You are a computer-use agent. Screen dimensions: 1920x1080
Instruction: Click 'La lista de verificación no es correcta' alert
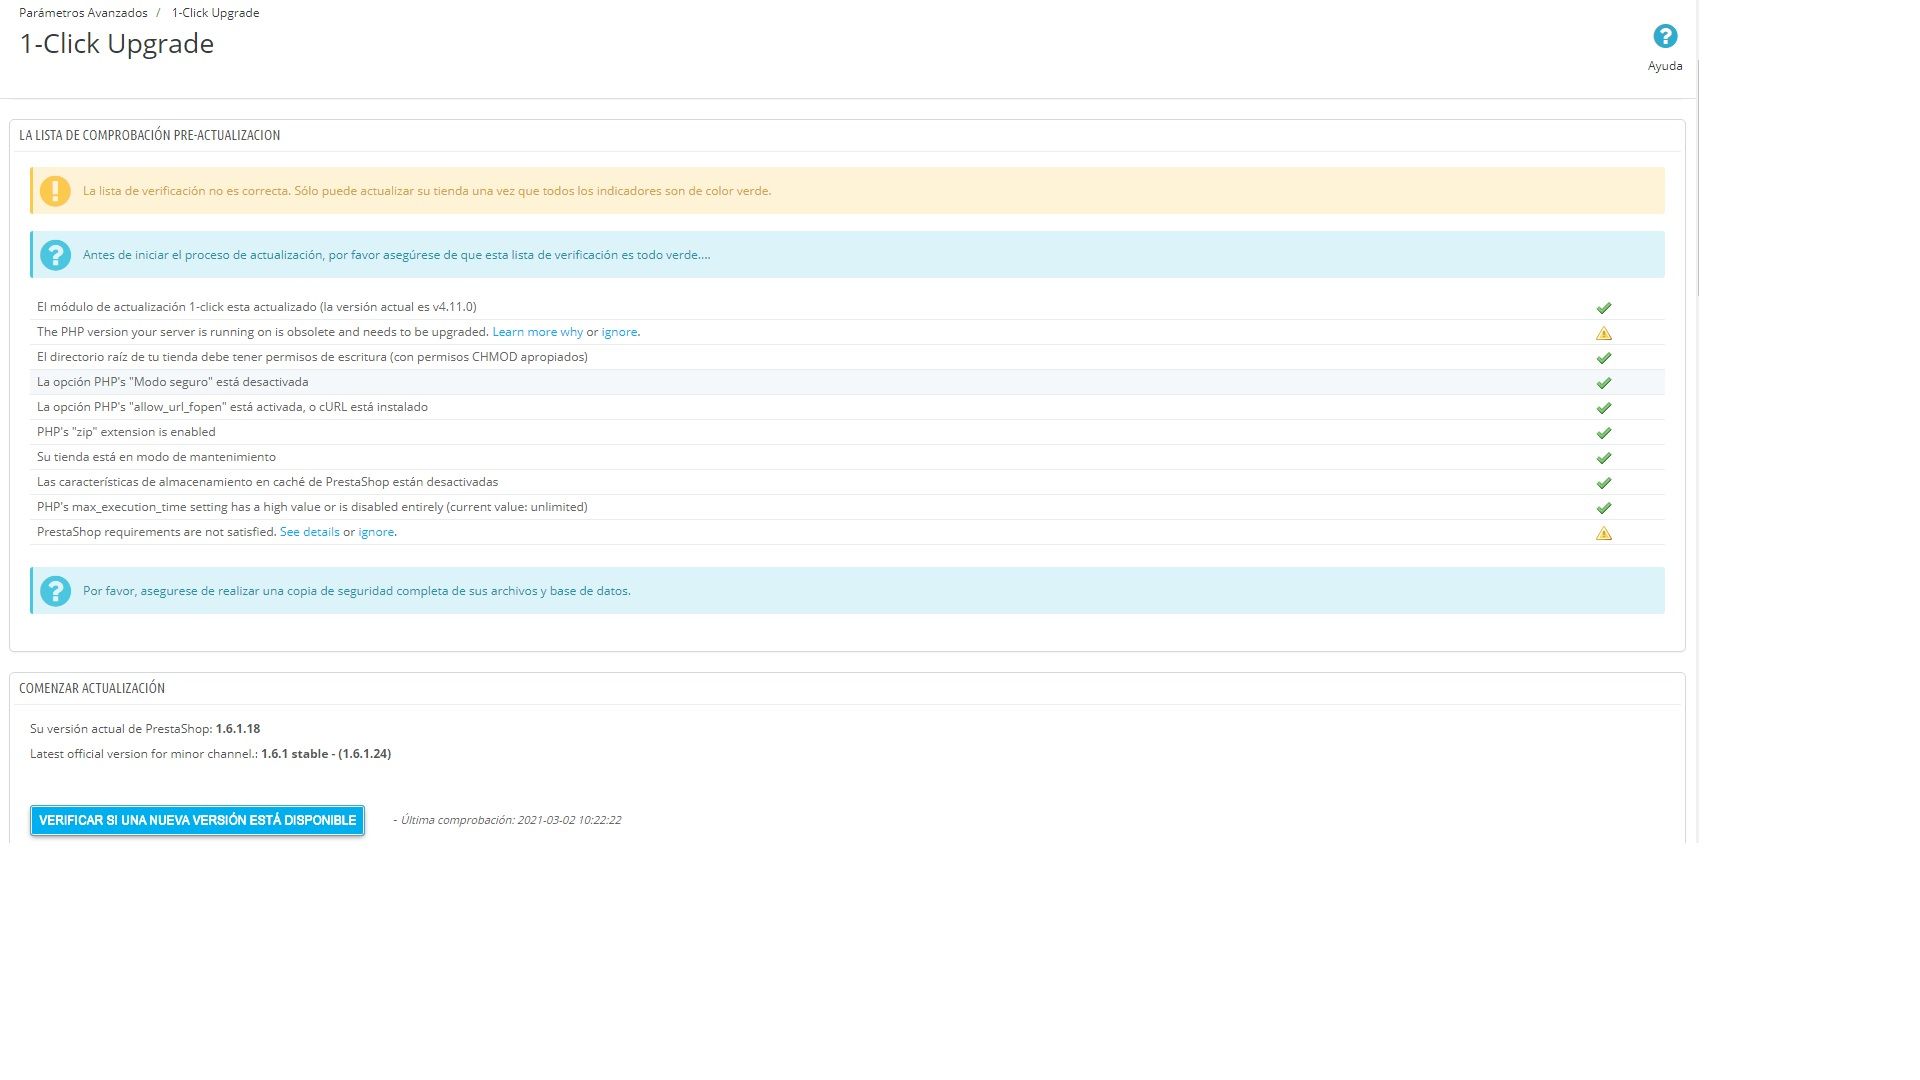(x=847, y=190)
